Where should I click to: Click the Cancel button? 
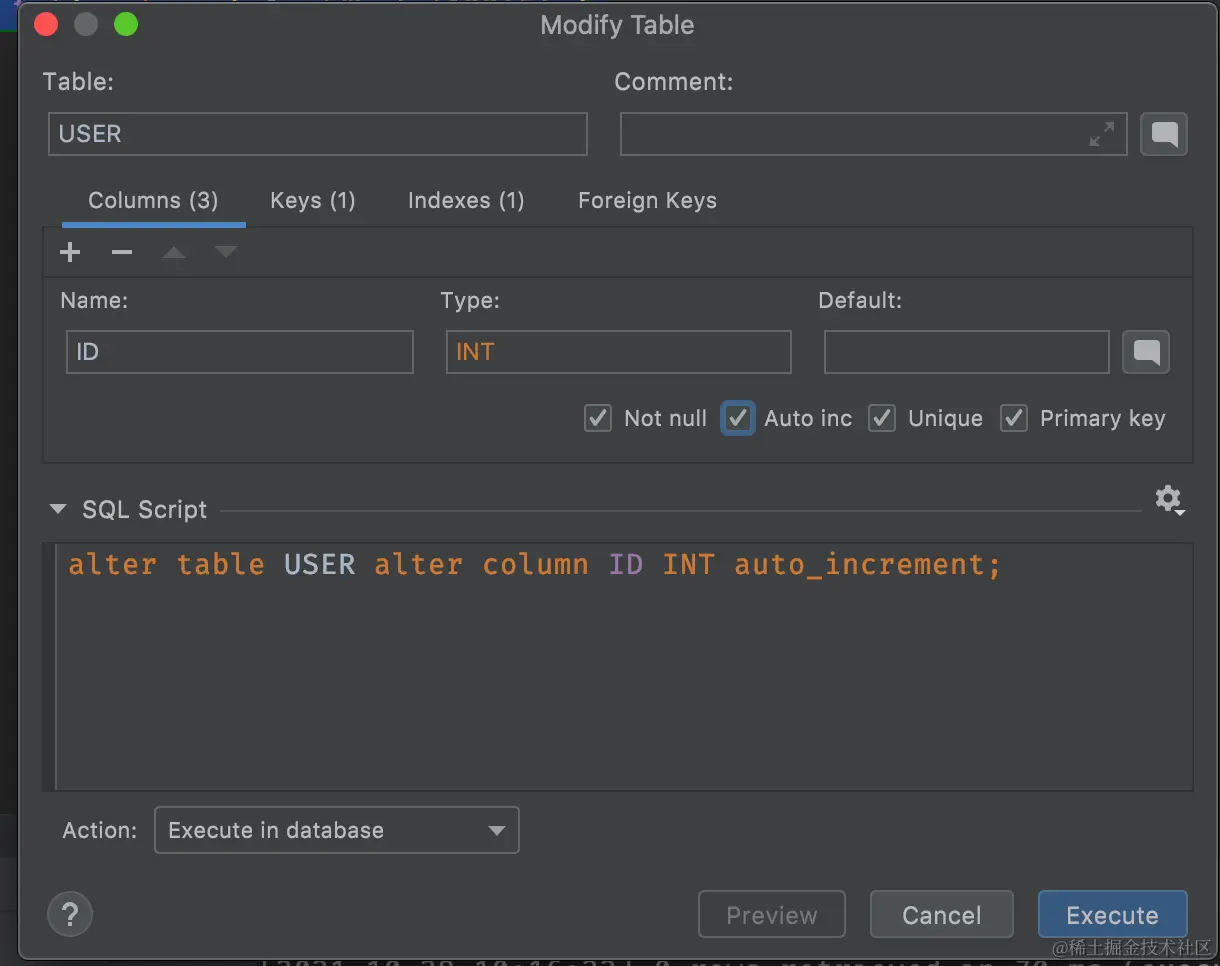point(941,915)
